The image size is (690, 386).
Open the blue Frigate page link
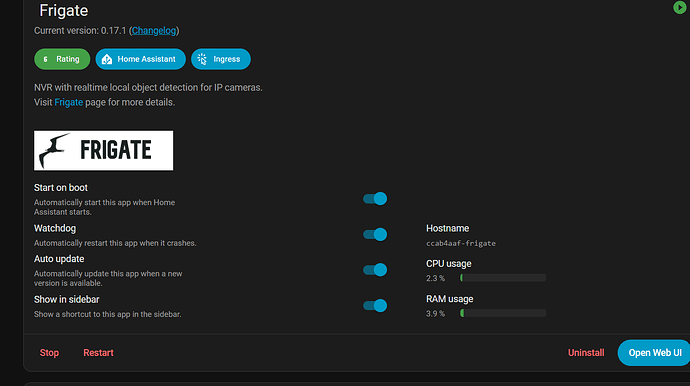[x=69, y=102]
